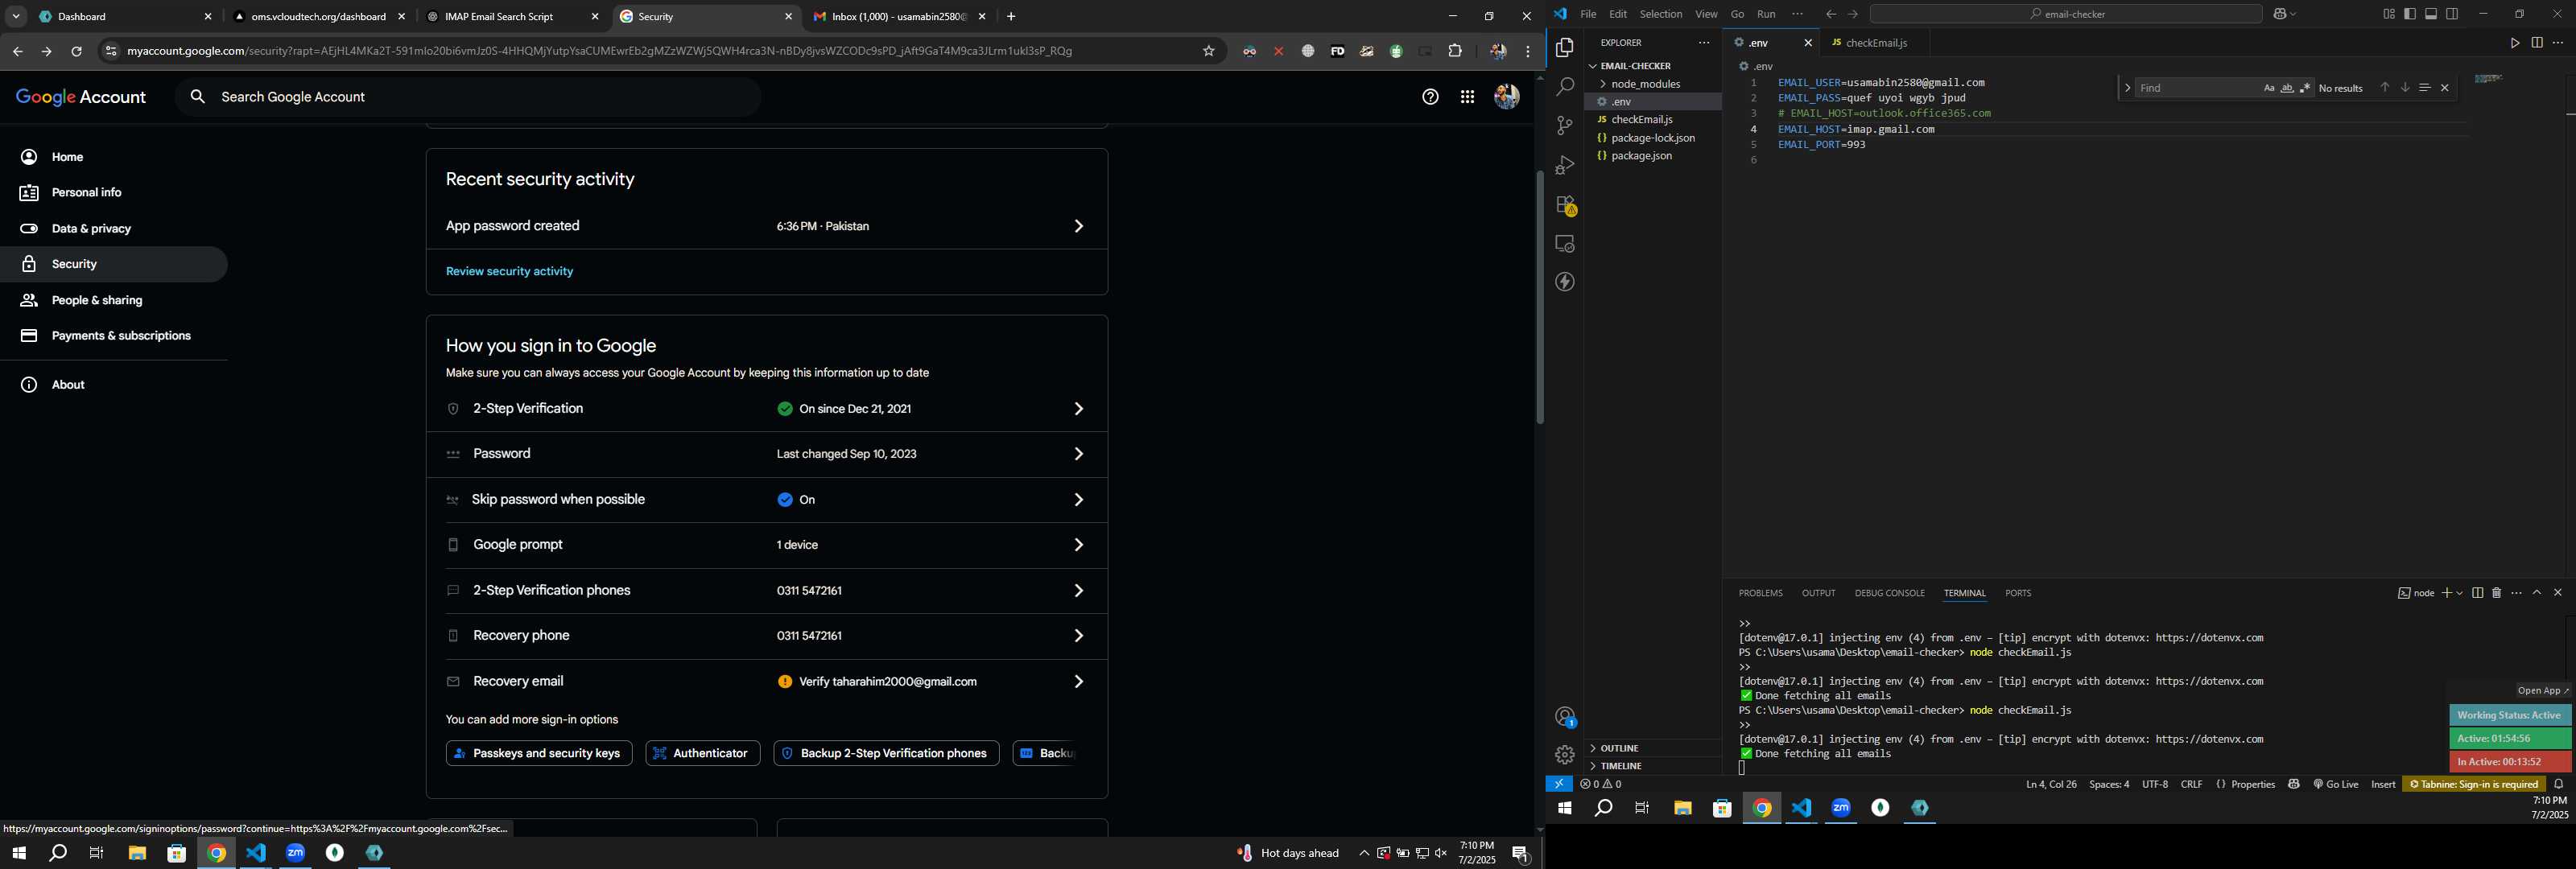Open Chrome tab search dropdown arrow
Image resolution: width=2576 pixels, height=869 pixels.
pyautogui.click(x=16, y=16)
